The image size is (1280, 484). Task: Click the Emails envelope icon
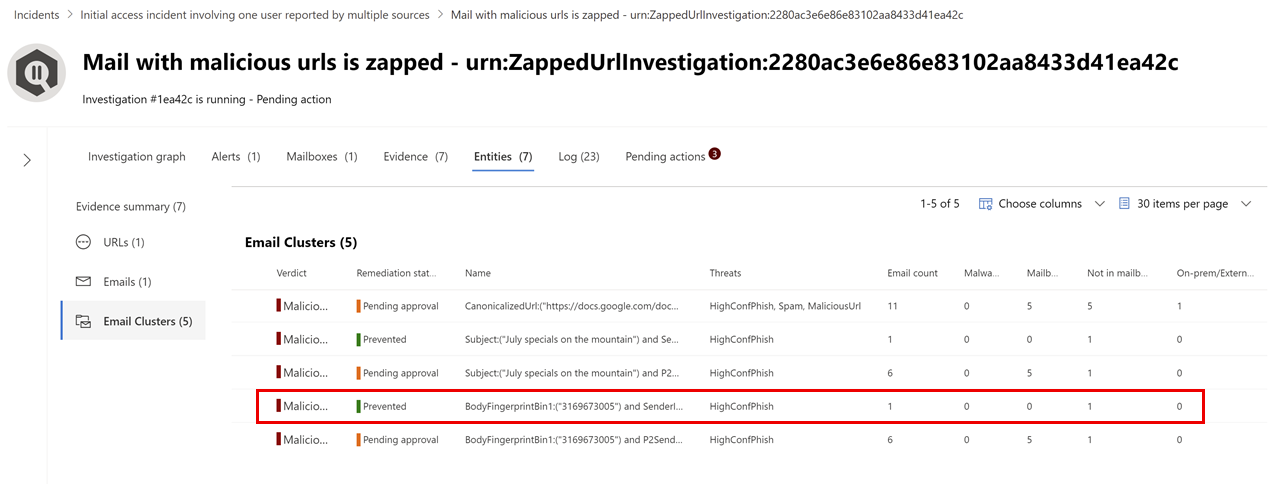[x=84, y=282]
